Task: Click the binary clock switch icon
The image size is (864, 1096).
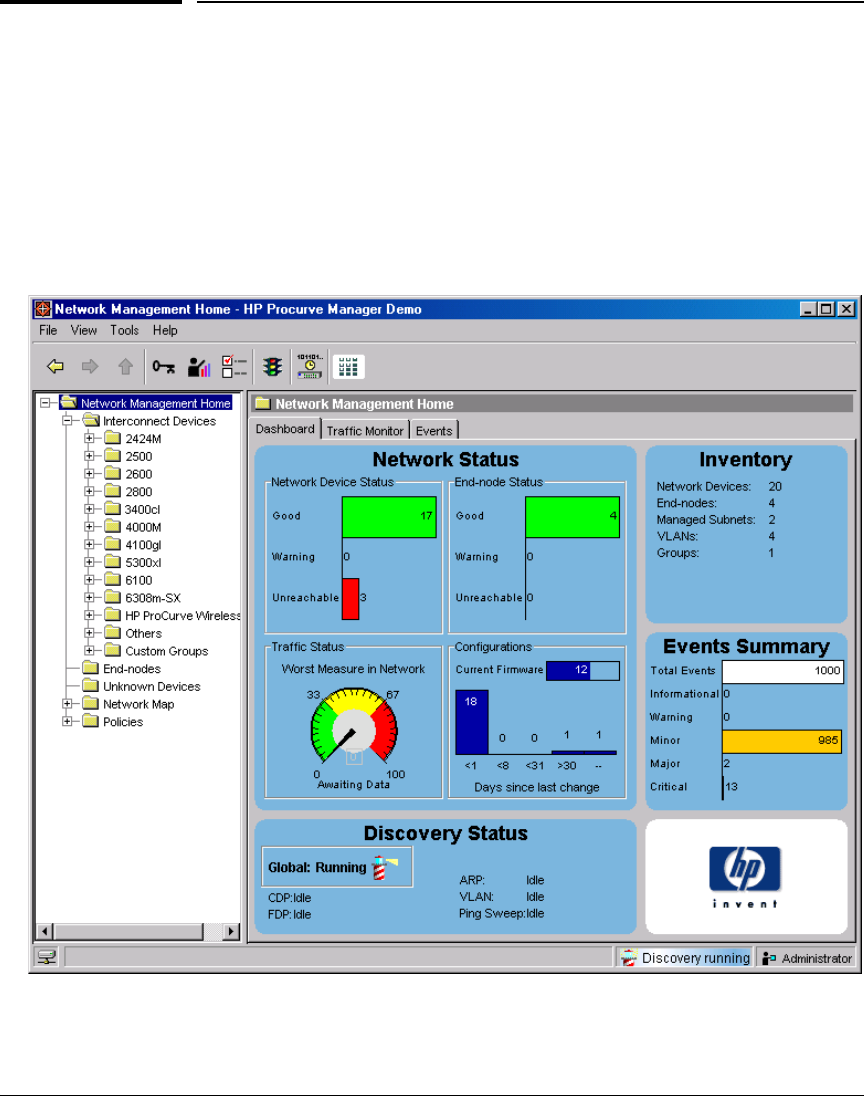Action: coord(310,366)
